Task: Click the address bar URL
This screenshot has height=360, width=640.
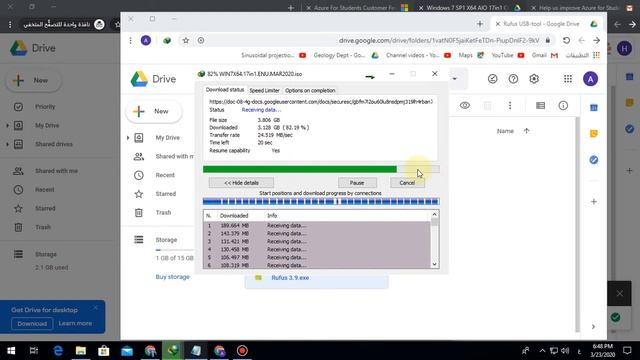Action: (x=439, y=40)
